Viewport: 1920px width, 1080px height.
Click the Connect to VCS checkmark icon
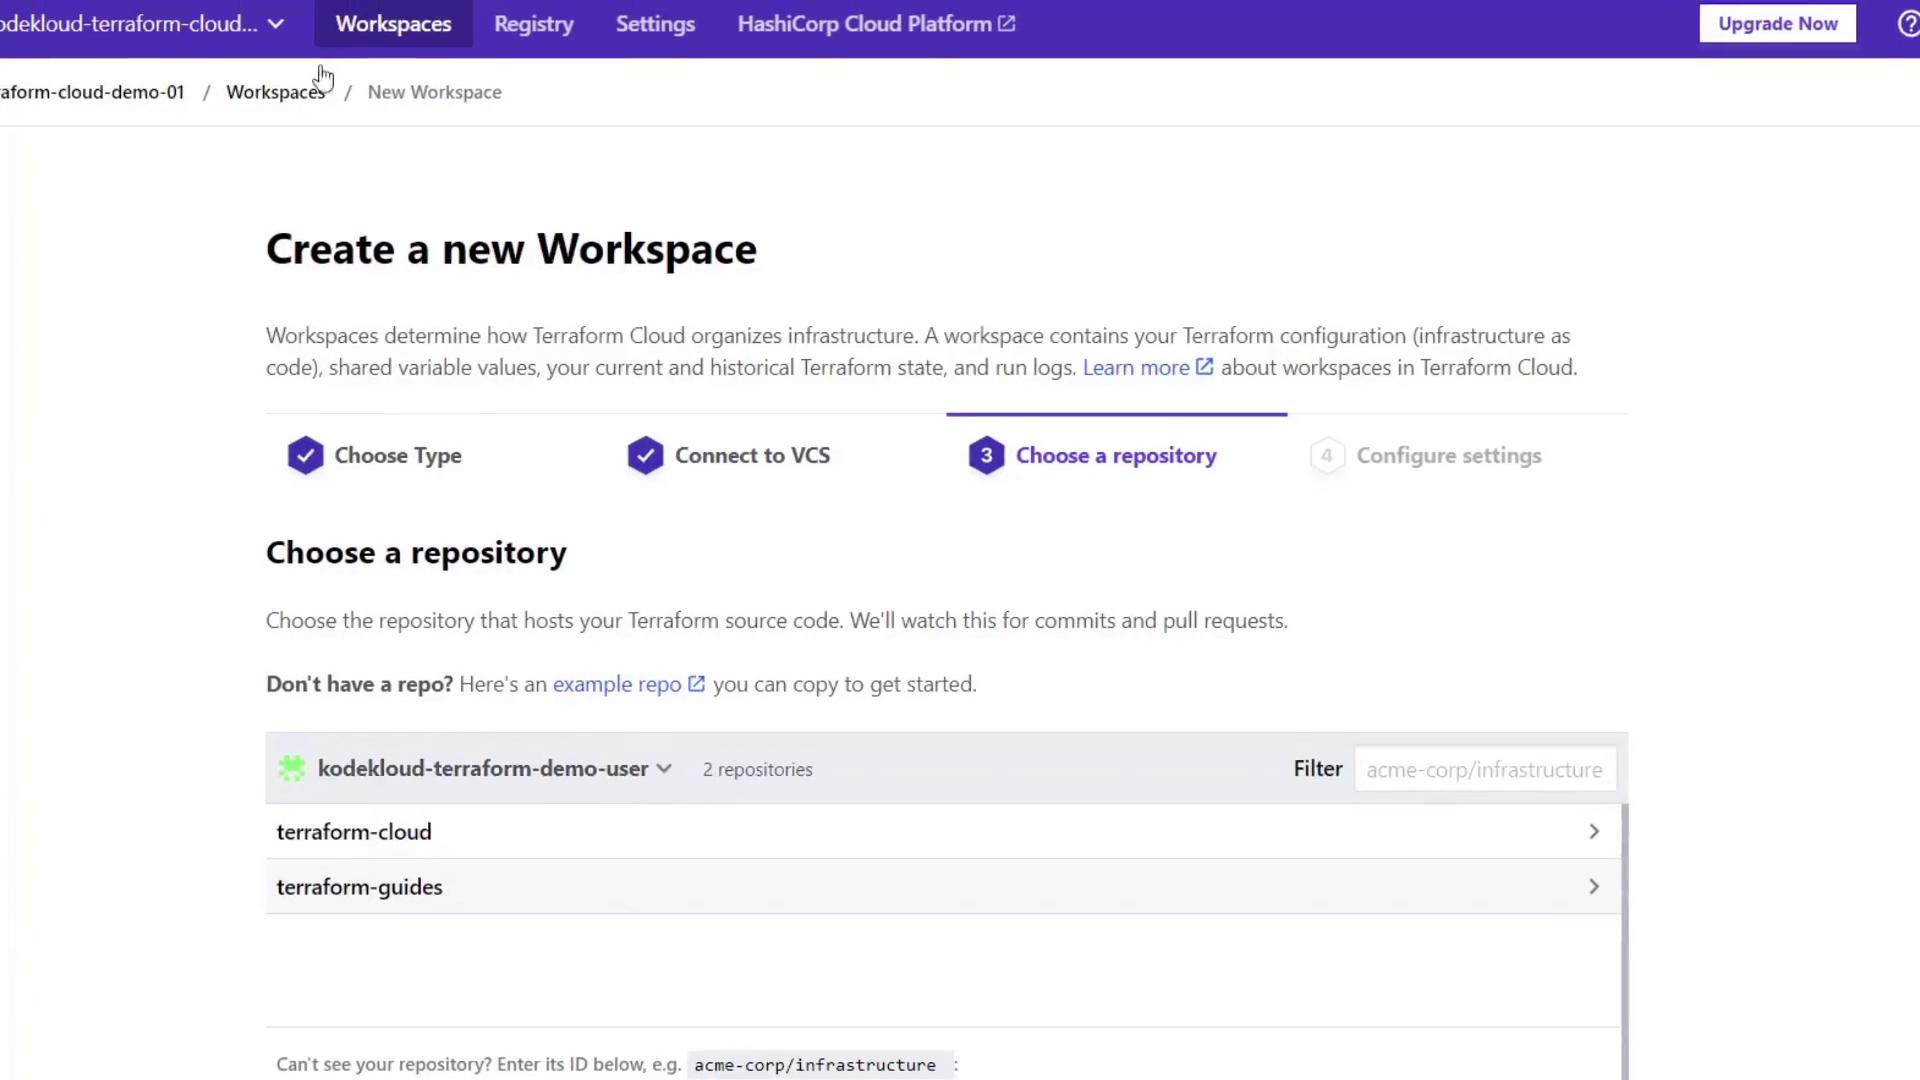[645, 456]
